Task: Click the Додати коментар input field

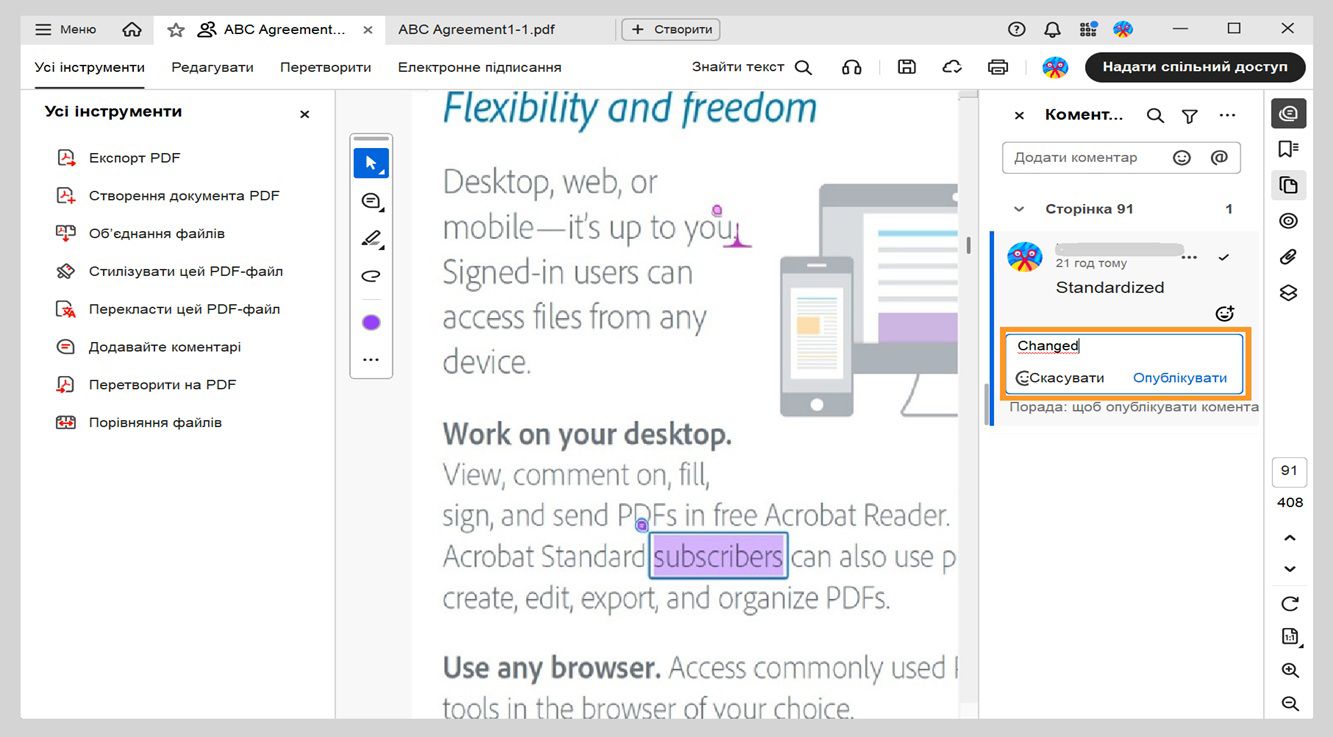Action: (1121, 158)
